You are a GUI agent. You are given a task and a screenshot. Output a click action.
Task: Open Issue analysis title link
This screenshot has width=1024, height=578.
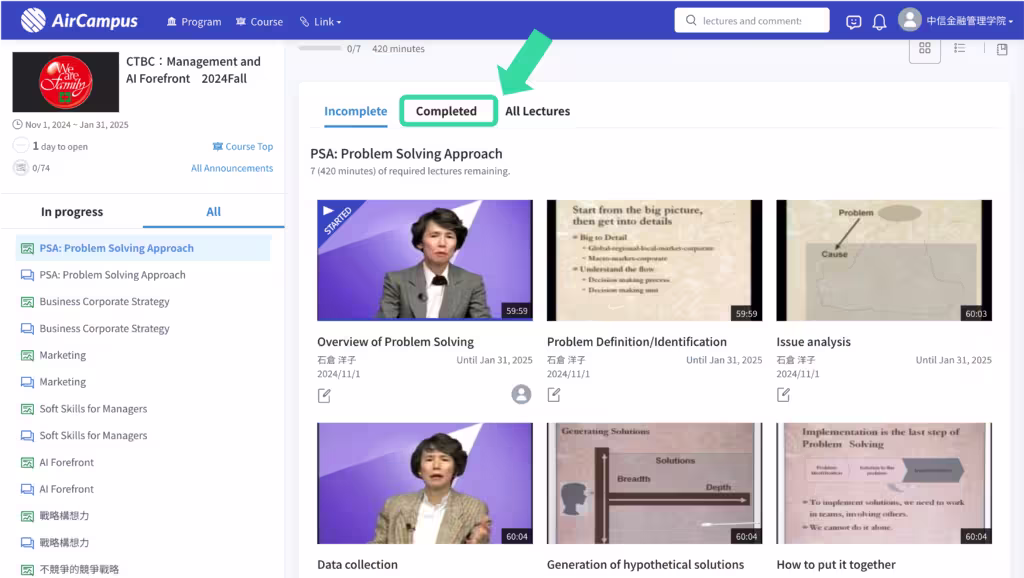coord(813,342)
